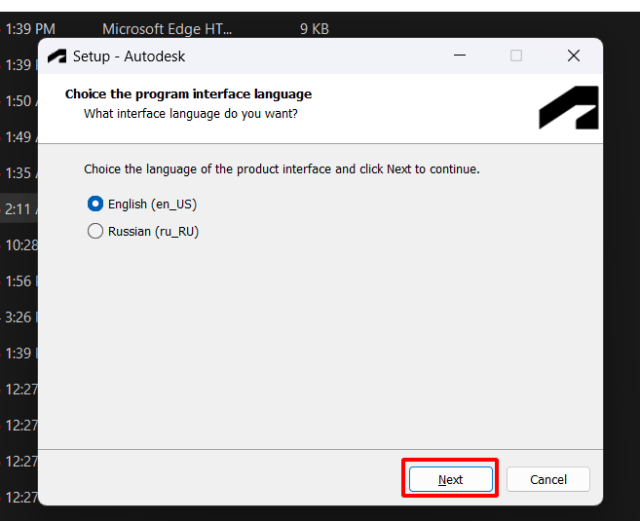Minimize the Setup - Autodesk window
Viewport: 640px width, 522px height.
pos(458,56)
